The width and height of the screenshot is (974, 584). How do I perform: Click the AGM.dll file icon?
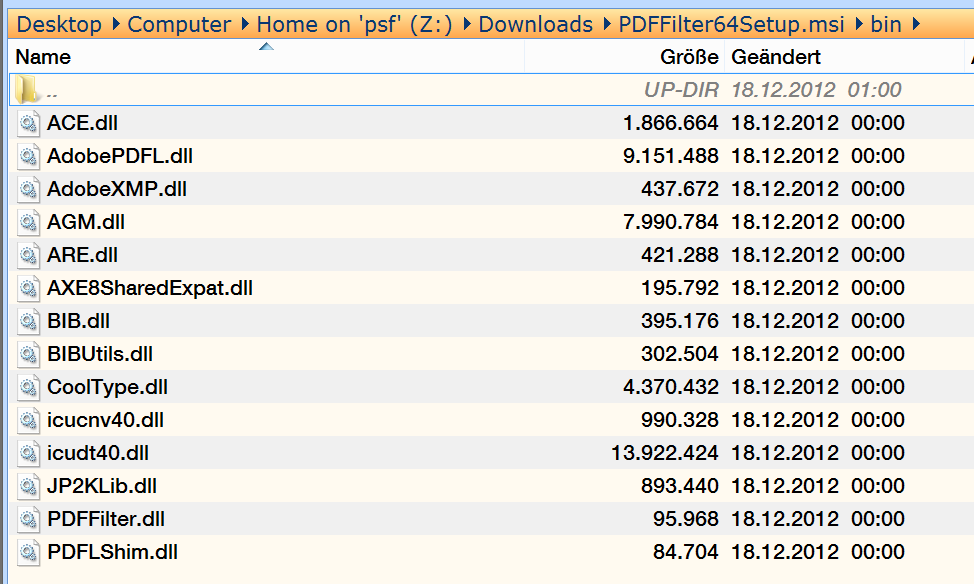tap(28, 222)
